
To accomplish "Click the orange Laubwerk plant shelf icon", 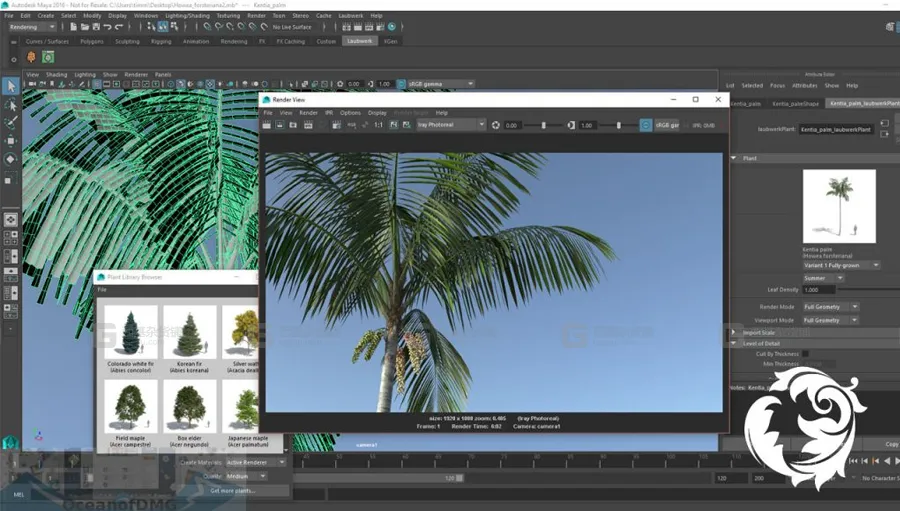I will pos(31,57).
